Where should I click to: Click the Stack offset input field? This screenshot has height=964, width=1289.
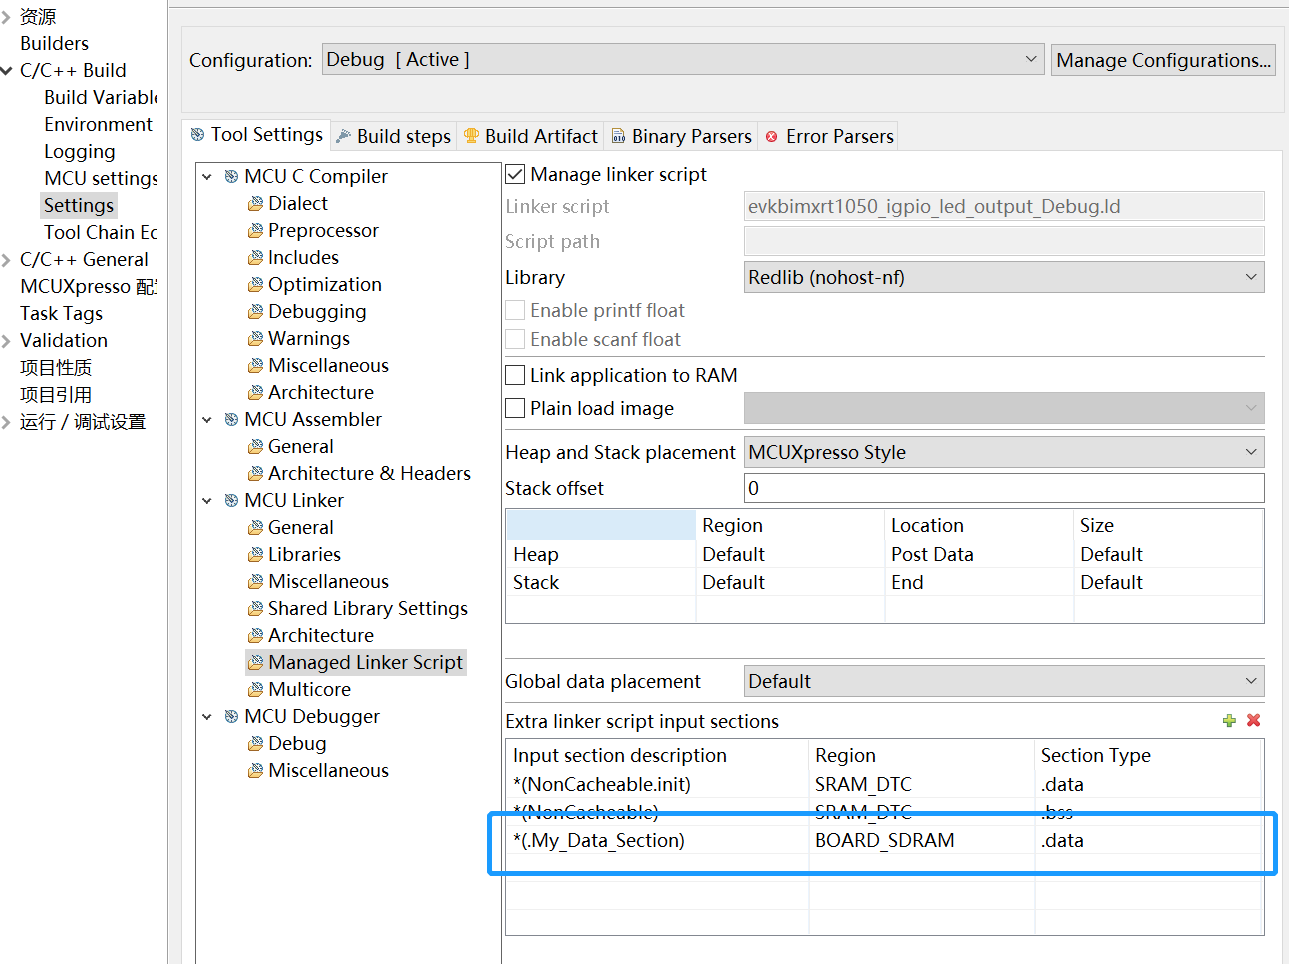pos(1003,488)
